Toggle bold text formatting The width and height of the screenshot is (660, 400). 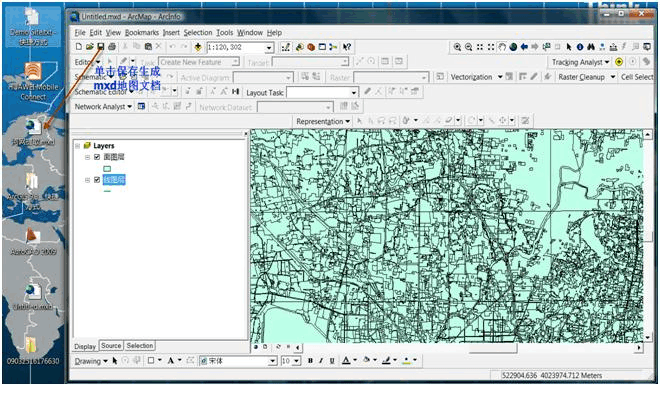(x=310, y=361)
